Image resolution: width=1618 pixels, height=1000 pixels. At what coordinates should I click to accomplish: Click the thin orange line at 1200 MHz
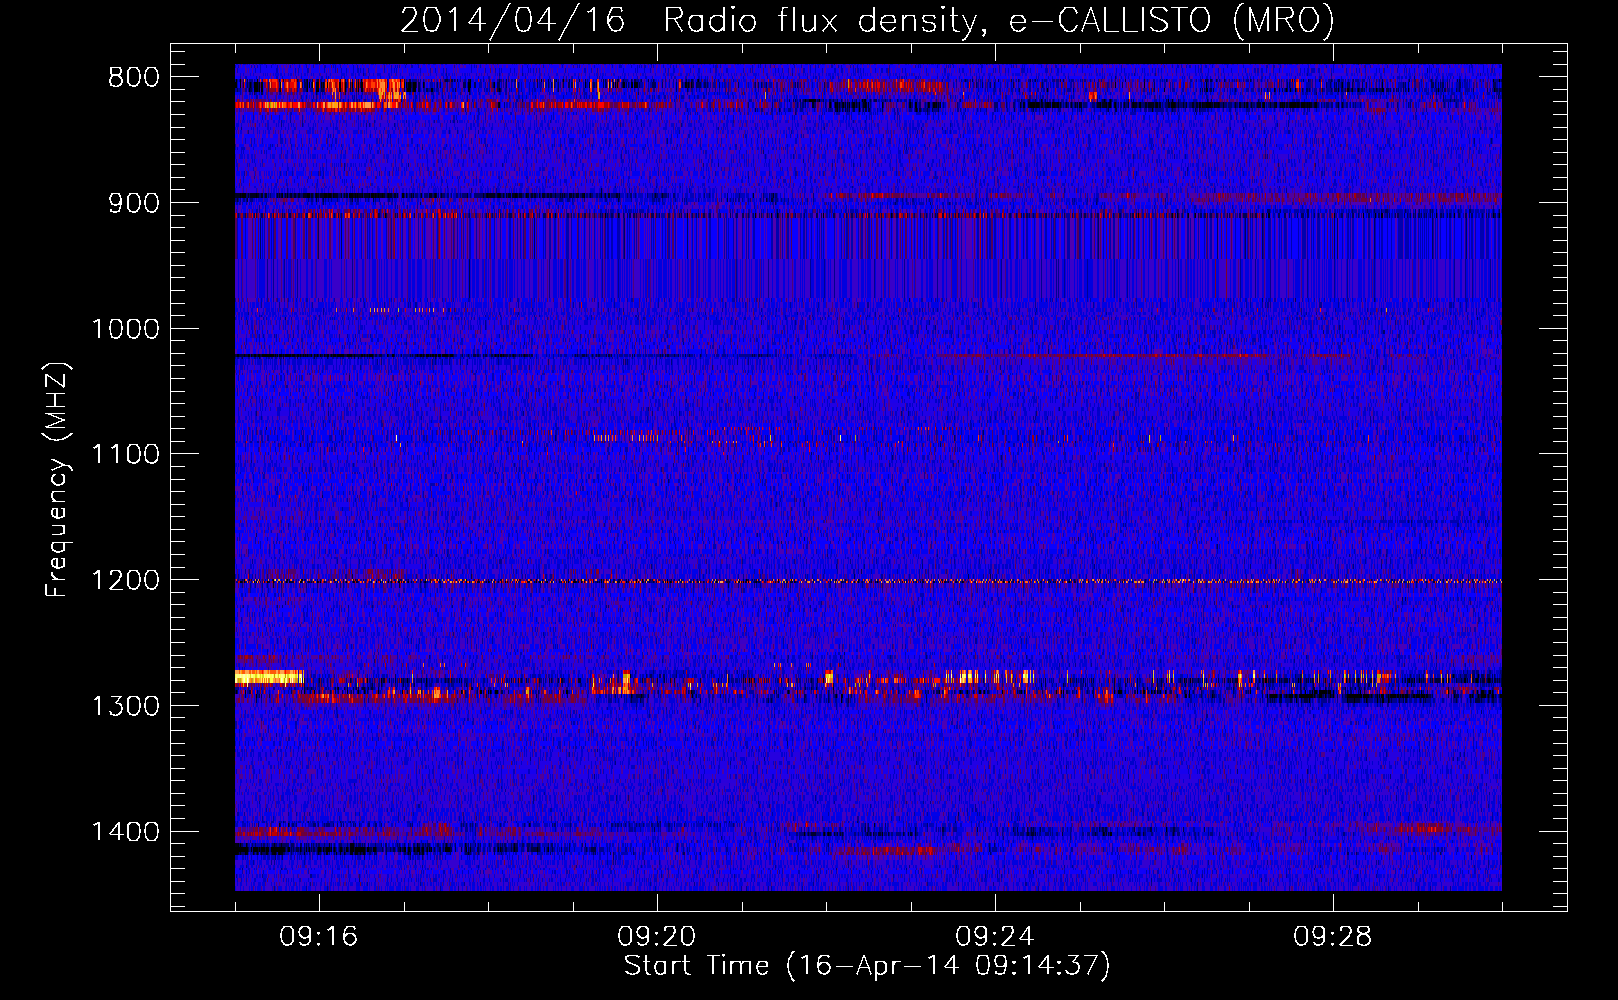click(x=868, y=581)
